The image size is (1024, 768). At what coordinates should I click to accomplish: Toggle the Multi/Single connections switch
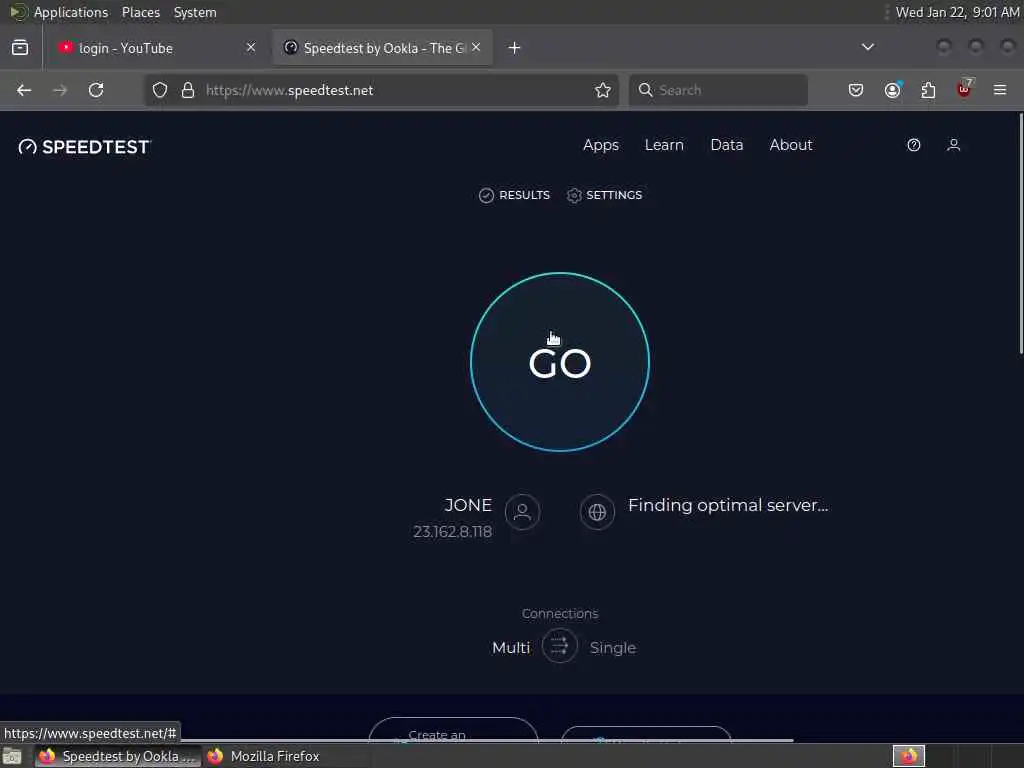tap(560, 647)
